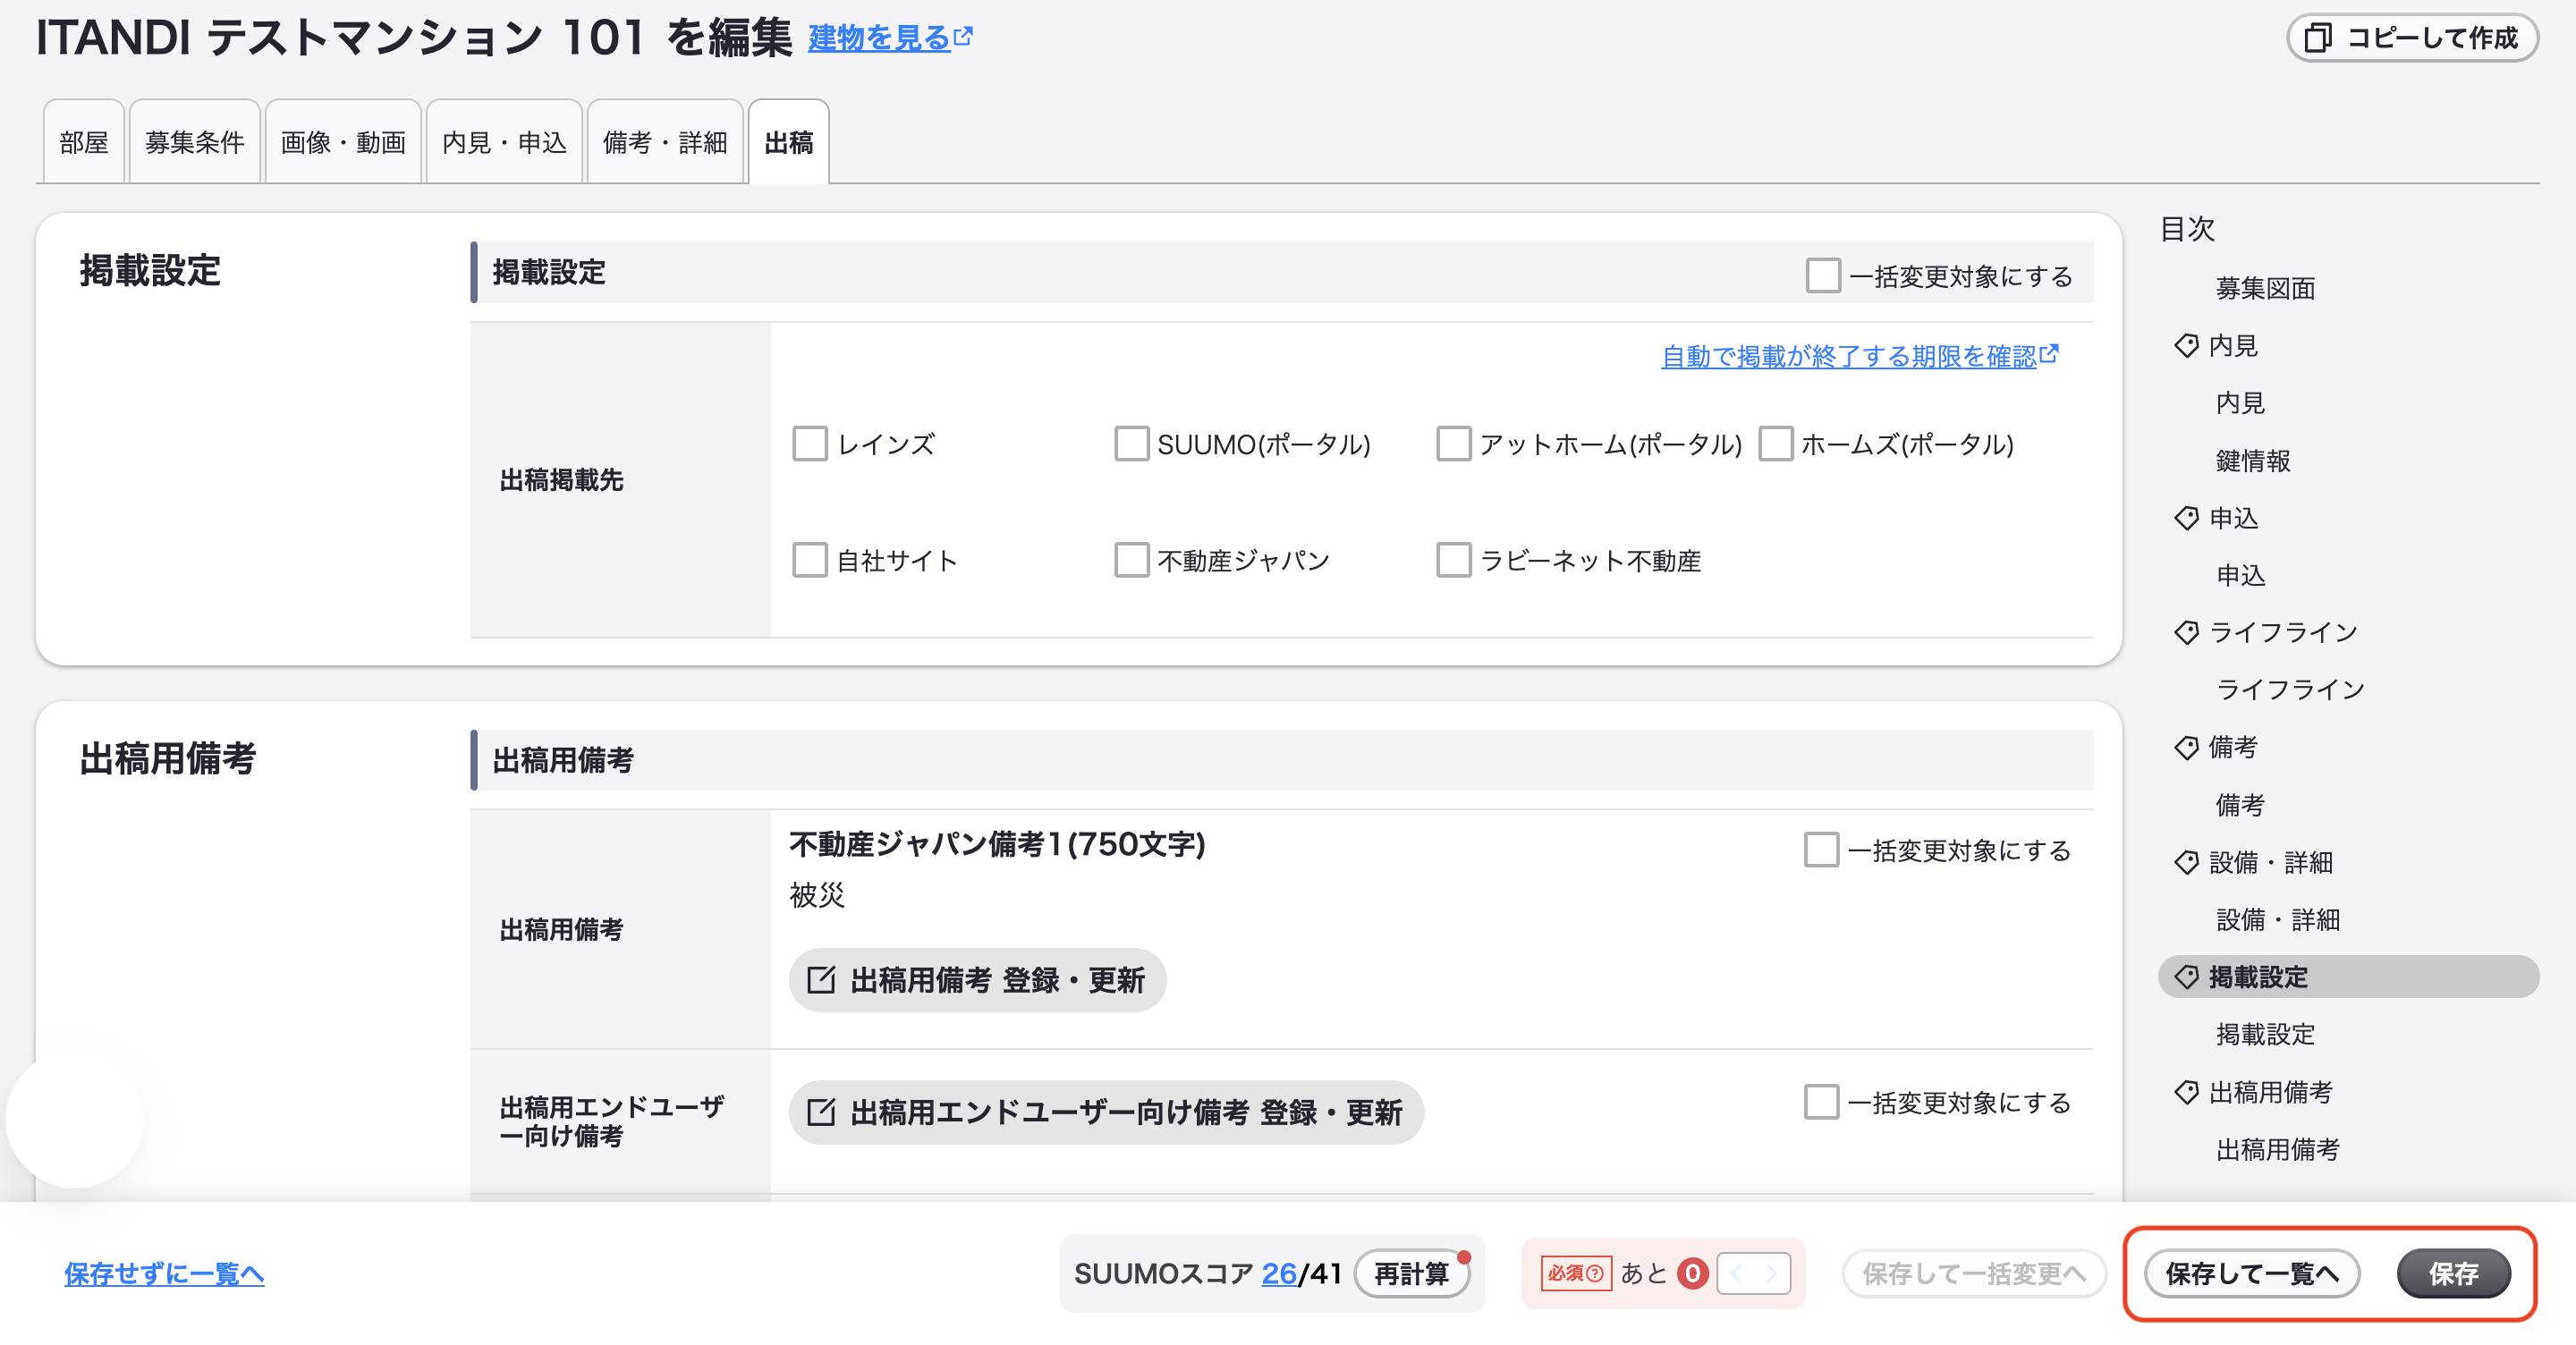Go to the 掲載設定 subsection under highlighted 掲載設定 in 目次
Image resolution: width=2576 pixels, height=1345 pixels.
pos(2265,1034)
